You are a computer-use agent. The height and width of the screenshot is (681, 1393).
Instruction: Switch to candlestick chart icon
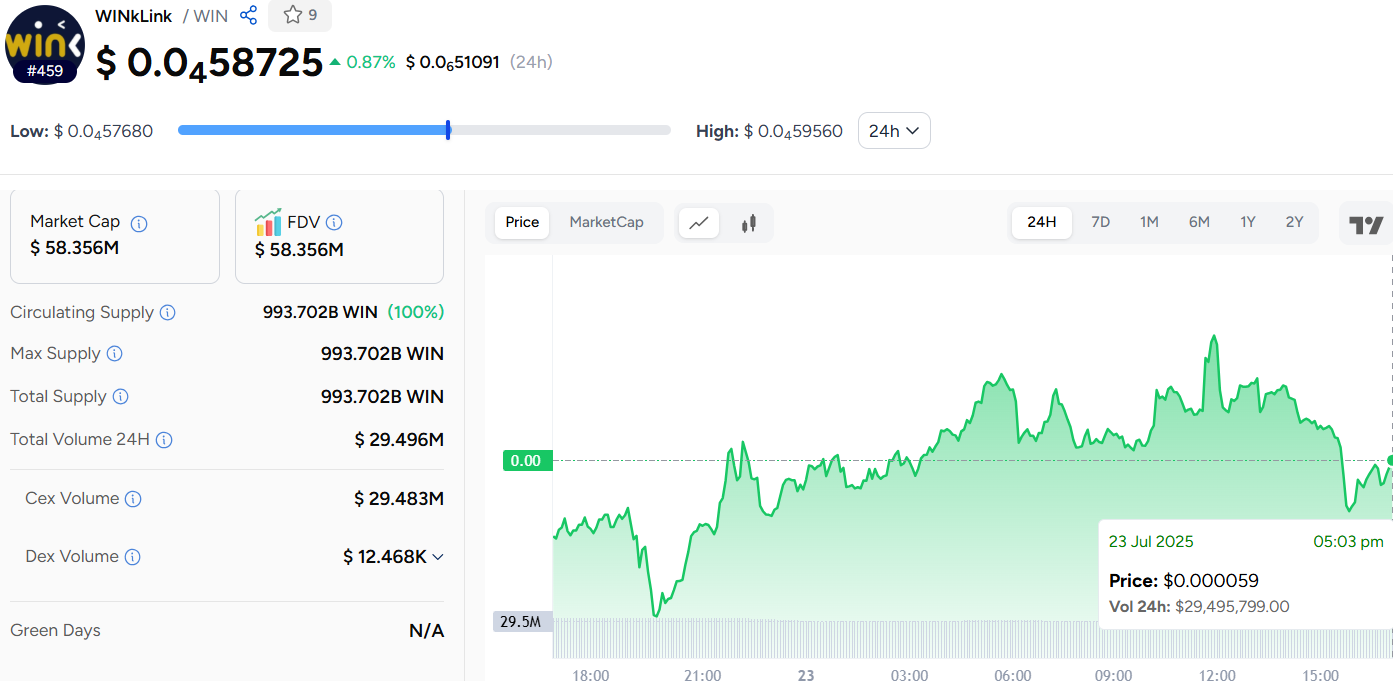pyautogui.click(x=748, y=223)
